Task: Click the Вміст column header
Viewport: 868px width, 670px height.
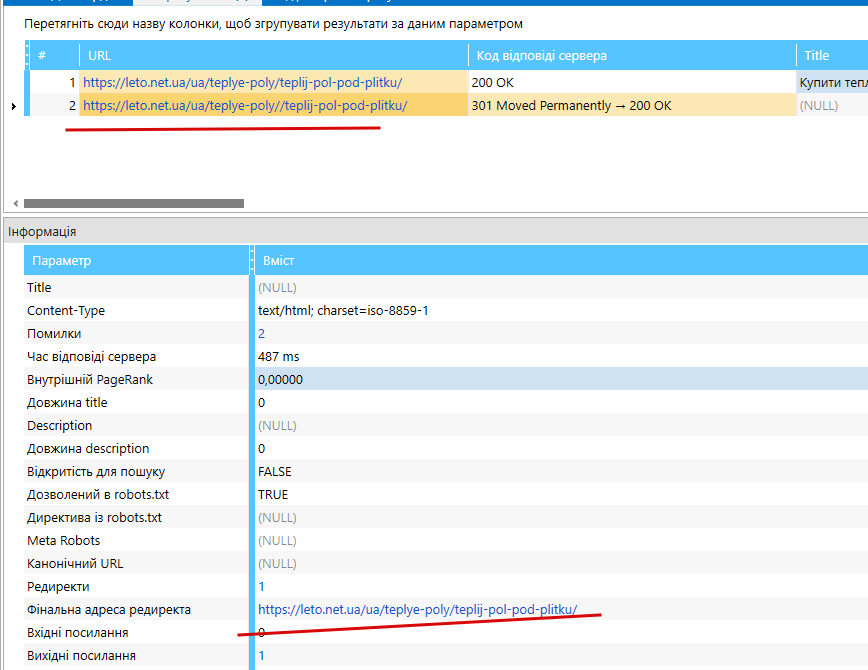Action: [x=561, y=260]
